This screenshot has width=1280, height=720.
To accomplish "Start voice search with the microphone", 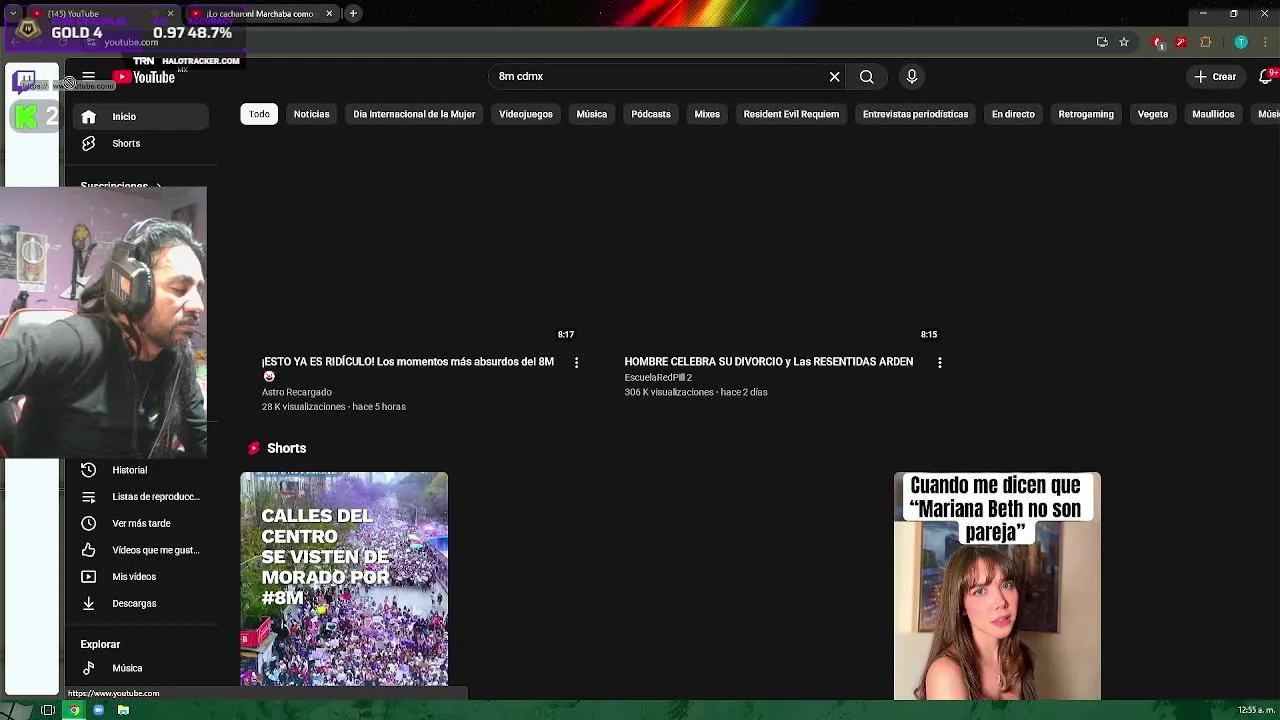I will pyautogui.click(x=911, y=77).
